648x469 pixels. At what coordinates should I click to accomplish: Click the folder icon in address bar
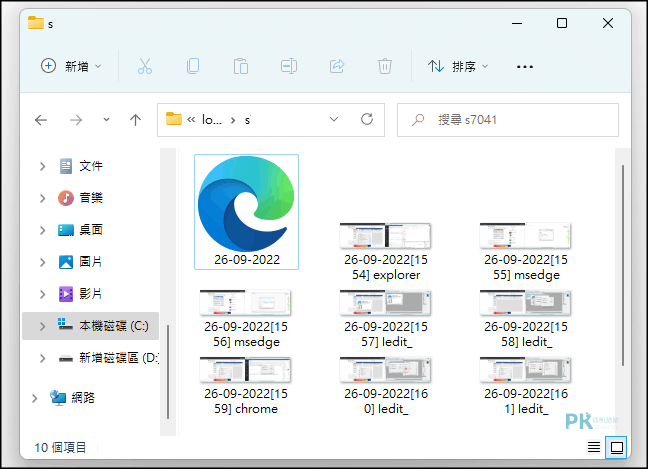pos(174,119)
